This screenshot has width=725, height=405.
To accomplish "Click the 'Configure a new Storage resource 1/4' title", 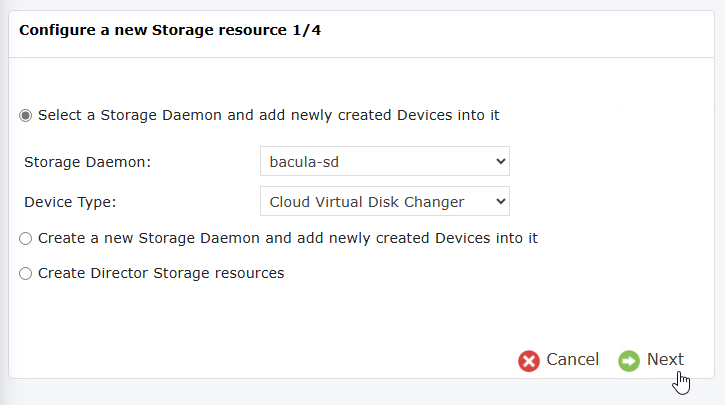I will [x=170, y=30].
